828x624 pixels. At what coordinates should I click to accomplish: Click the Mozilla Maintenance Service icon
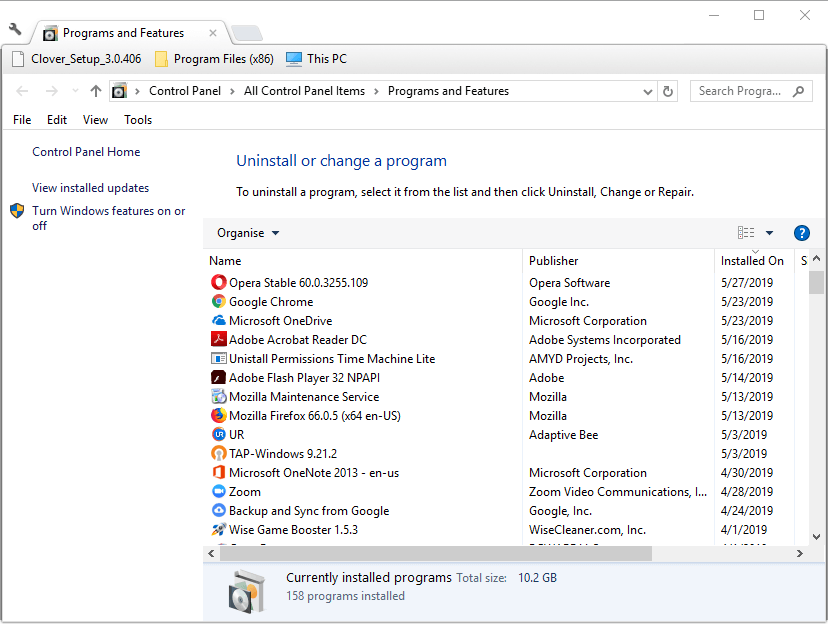219,396
